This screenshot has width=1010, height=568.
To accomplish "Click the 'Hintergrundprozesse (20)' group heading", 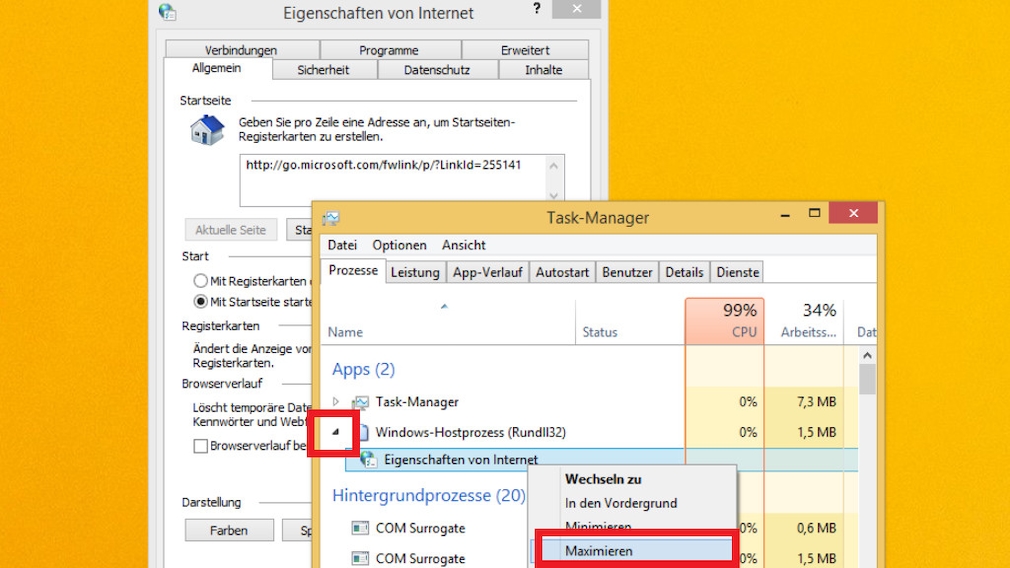I will [429, 495].
